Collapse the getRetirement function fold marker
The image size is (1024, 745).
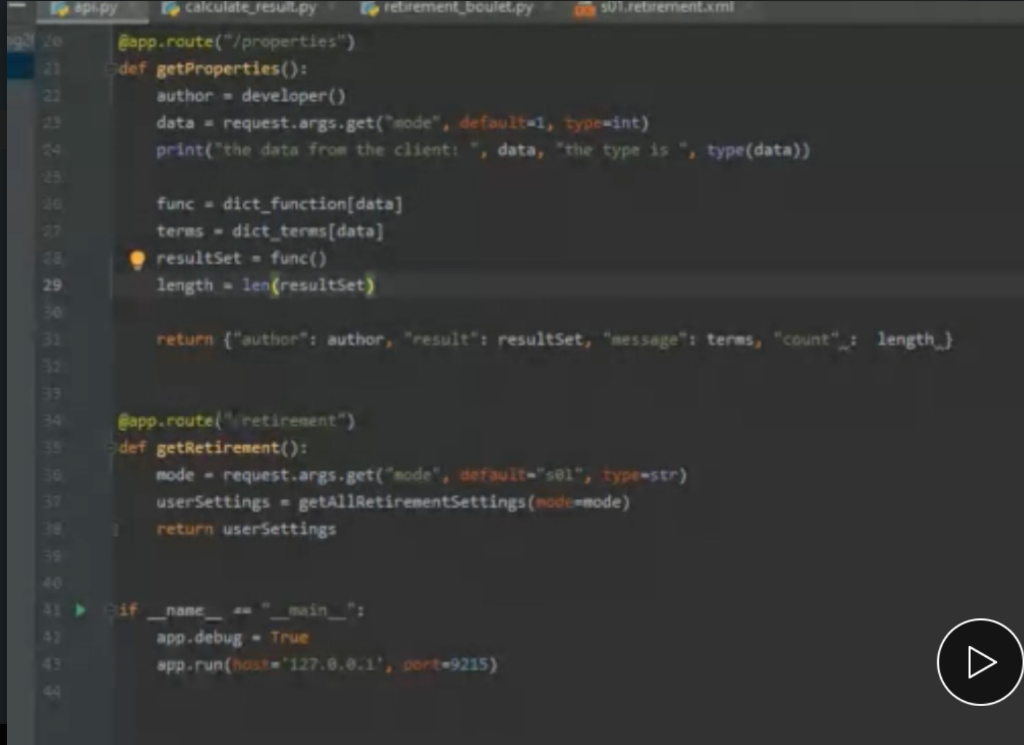click(x=110, y=448)
